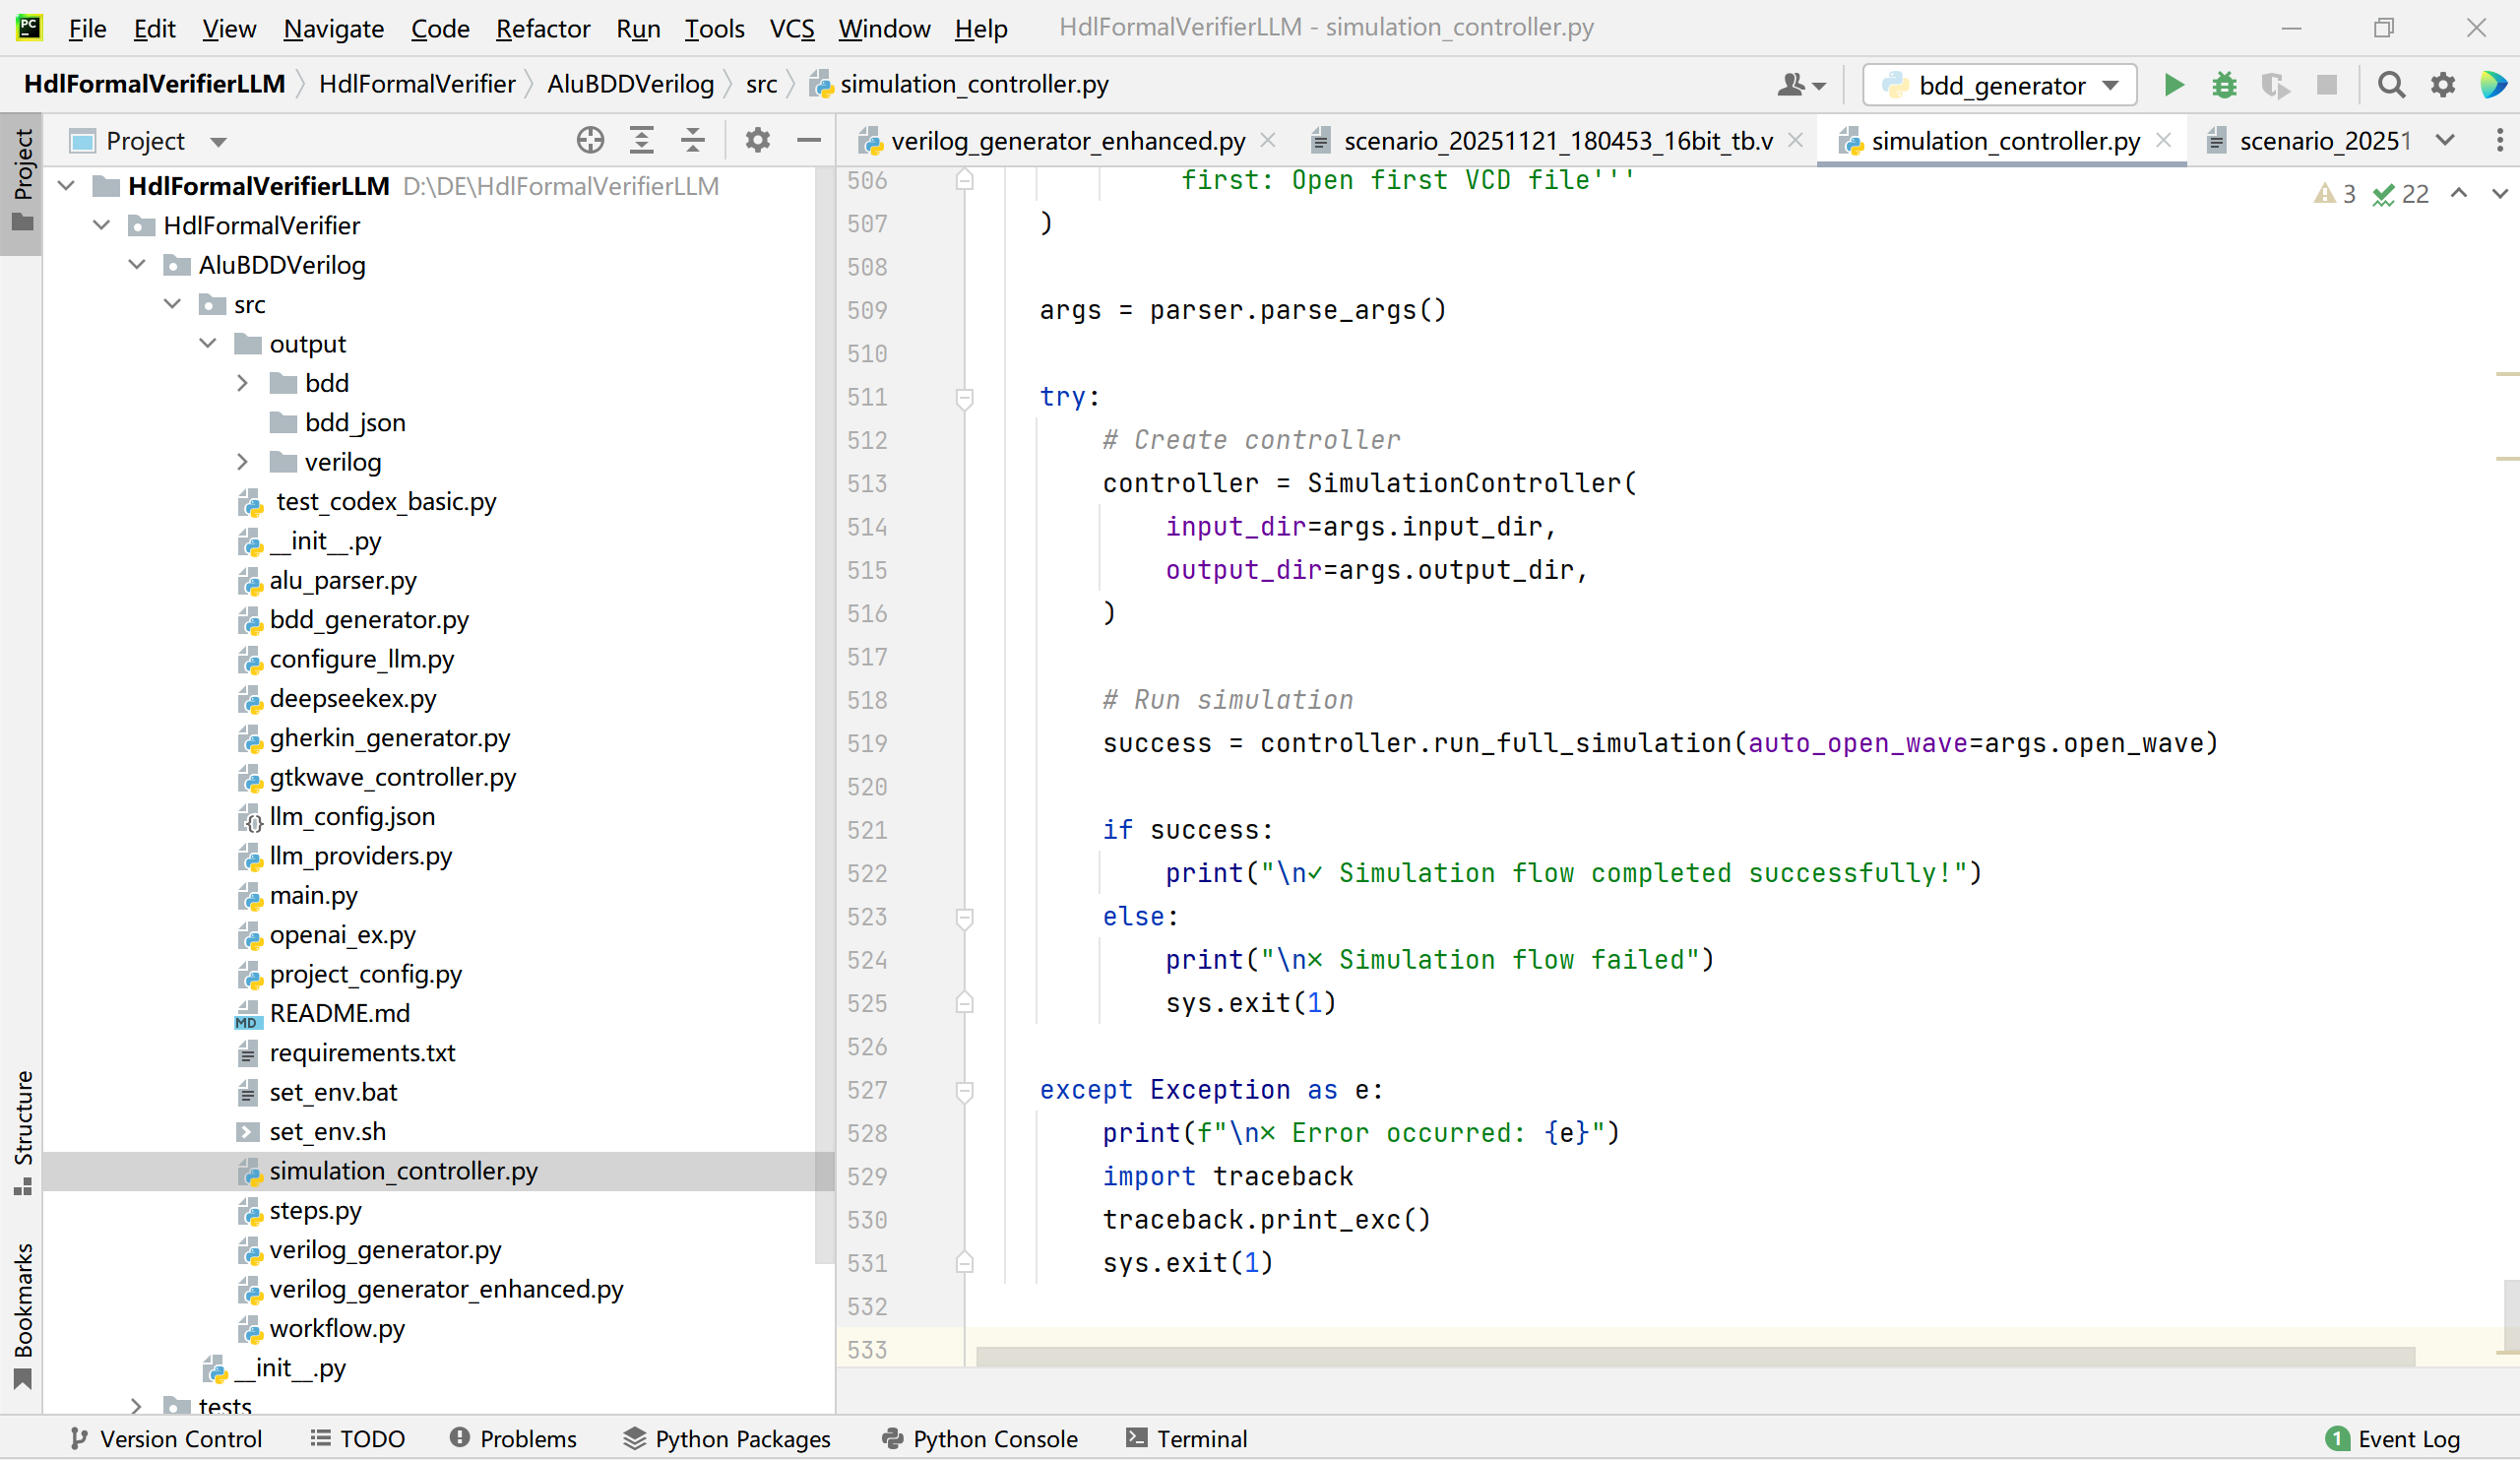Open the Refactor menu
Viewport: 2520px width, 1460px height.
click(x=543, y=28)
